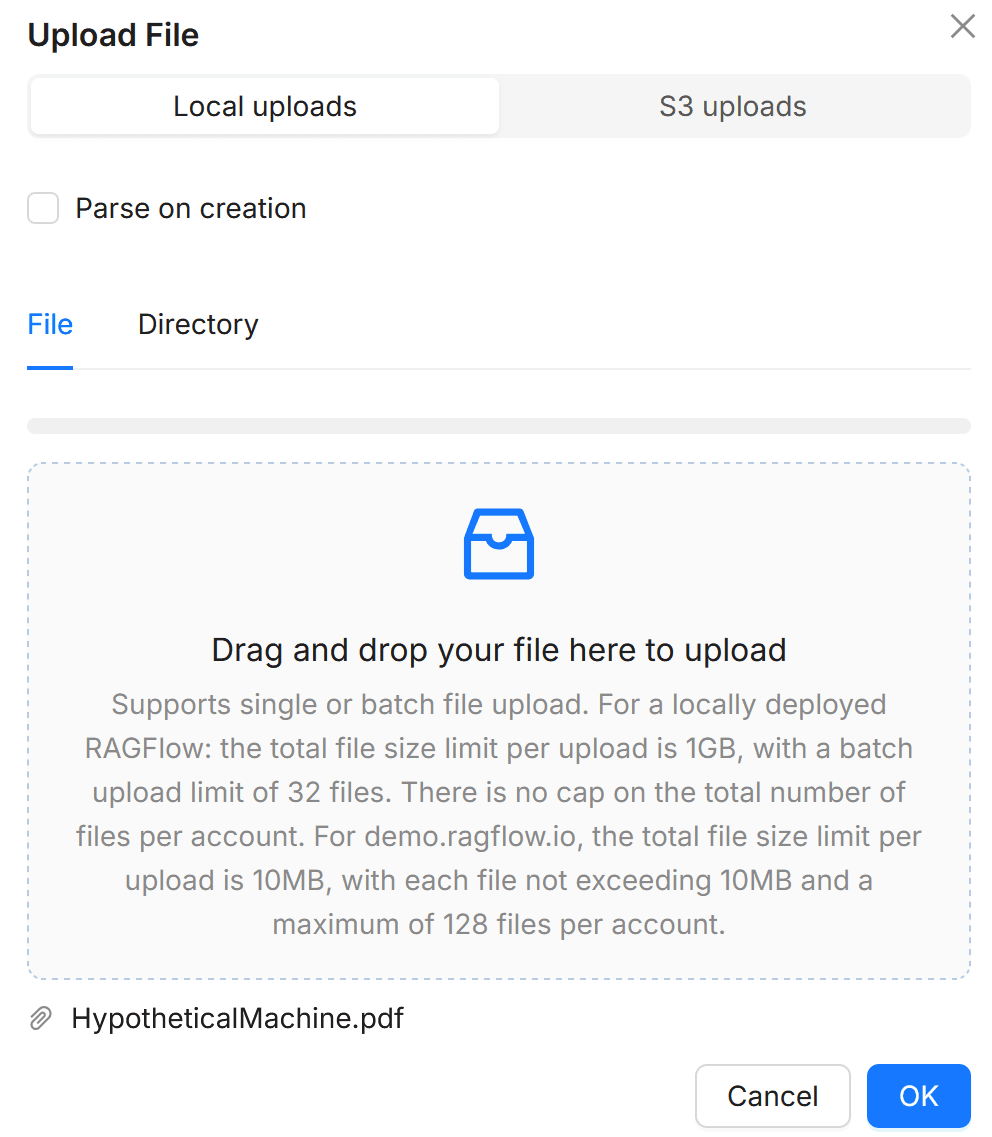The height and width of the screenshot is (1137, 992).
Task: Enable the Parse on creation checkbox
Action: coord(42,208)
